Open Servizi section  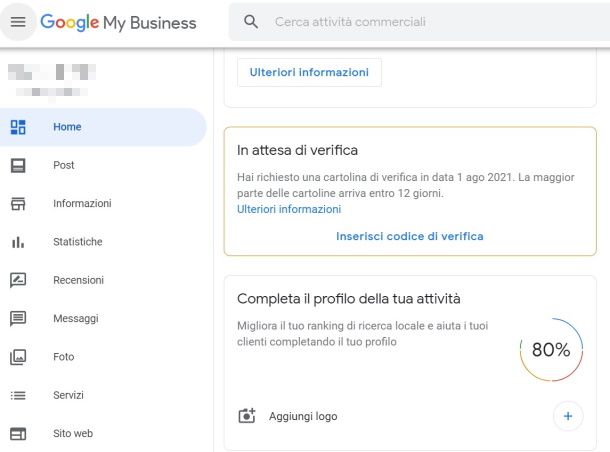[103, 395]
